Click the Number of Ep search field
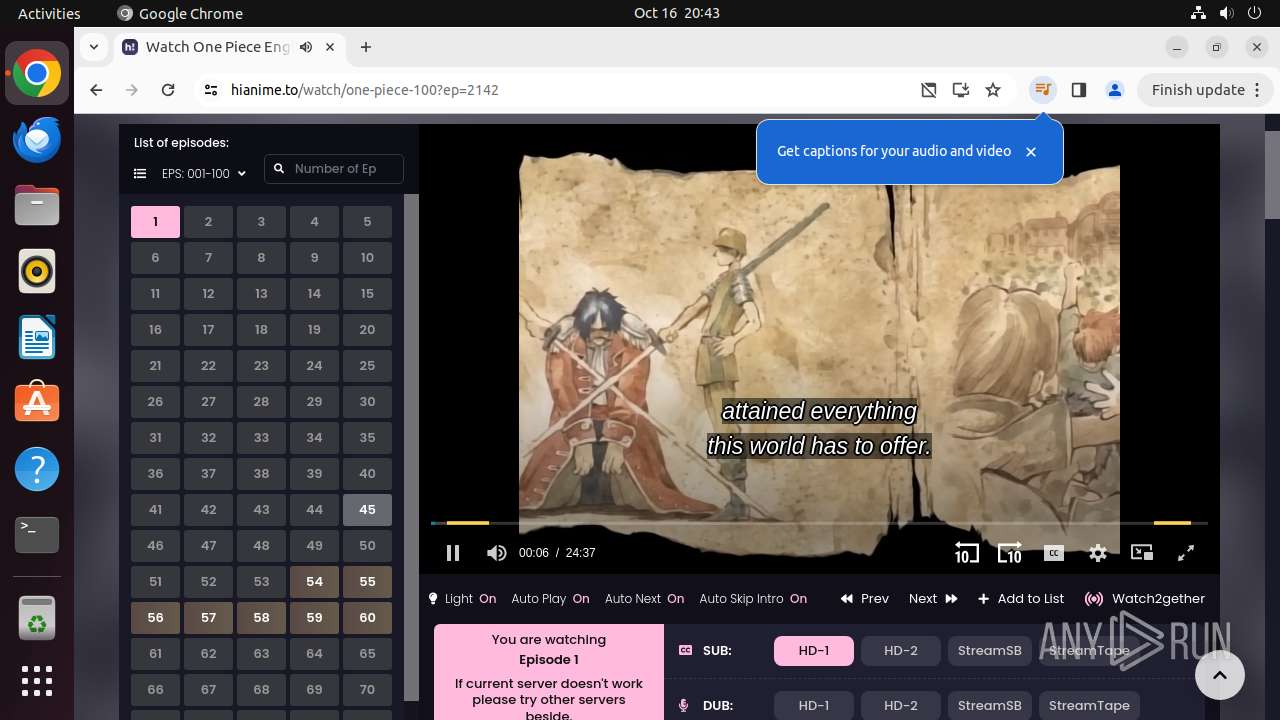Image resolution: width=1280 pixels, height=720 pixels. coord(334,169)
